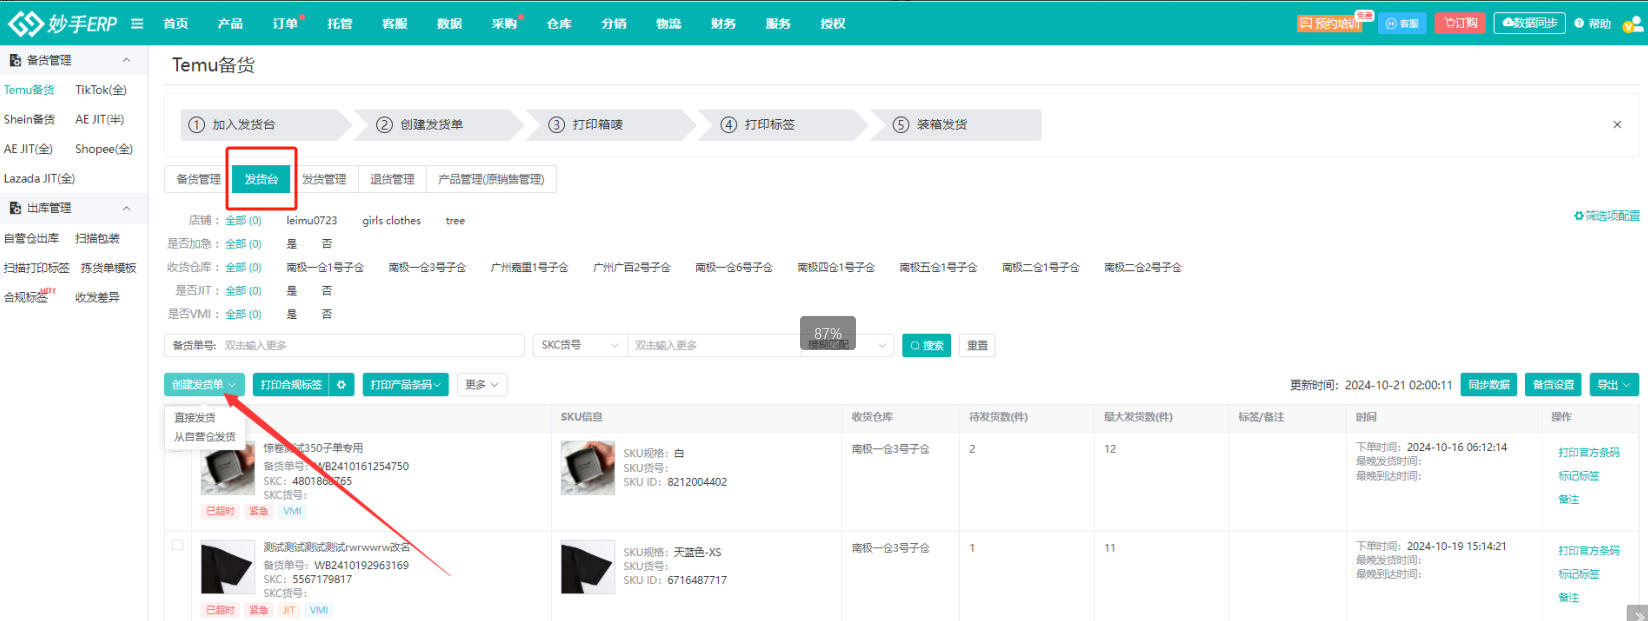This screenshot has width=1648, height=621.
Task: Open the 模糊匹配 match-mode dropdown
Action: point(846,346)
